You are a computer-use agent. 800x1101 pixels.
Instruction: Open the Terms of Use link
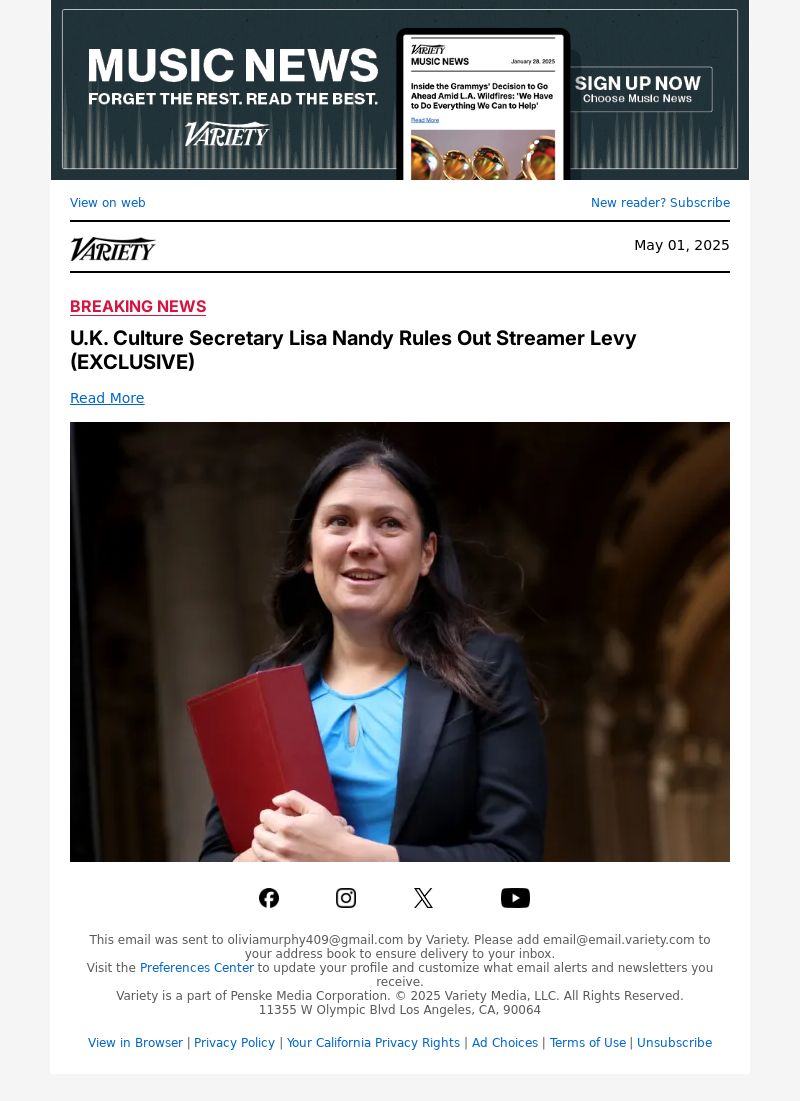point(587,1043)
